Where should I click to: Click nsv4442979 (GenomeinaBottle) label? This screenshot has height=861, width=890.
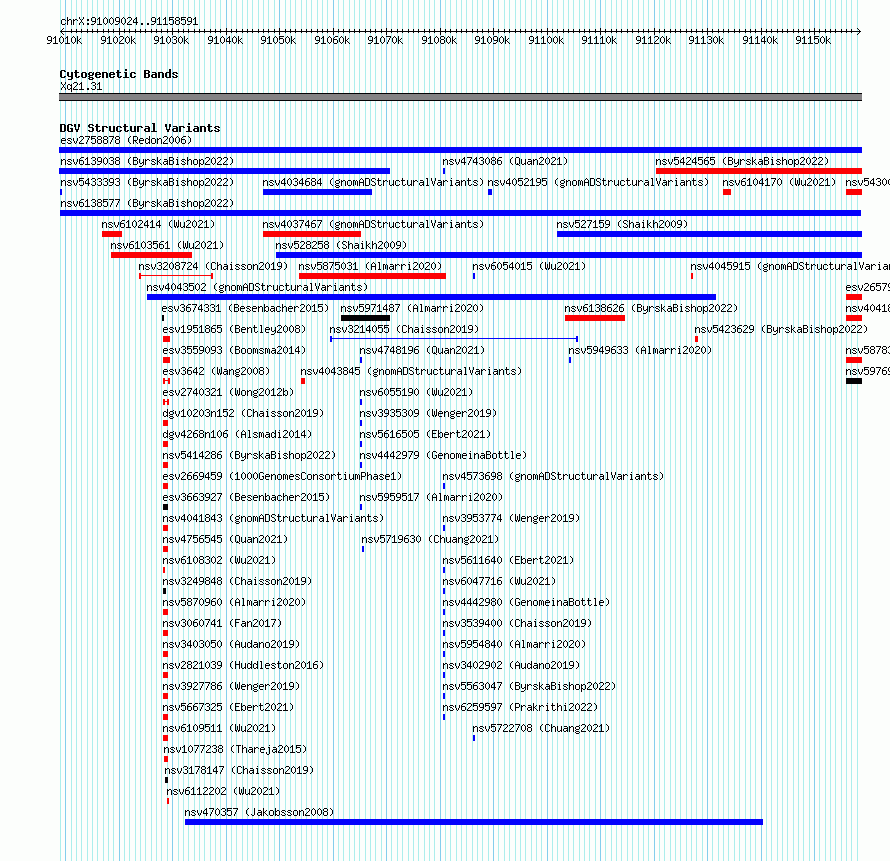click(443, 455)
